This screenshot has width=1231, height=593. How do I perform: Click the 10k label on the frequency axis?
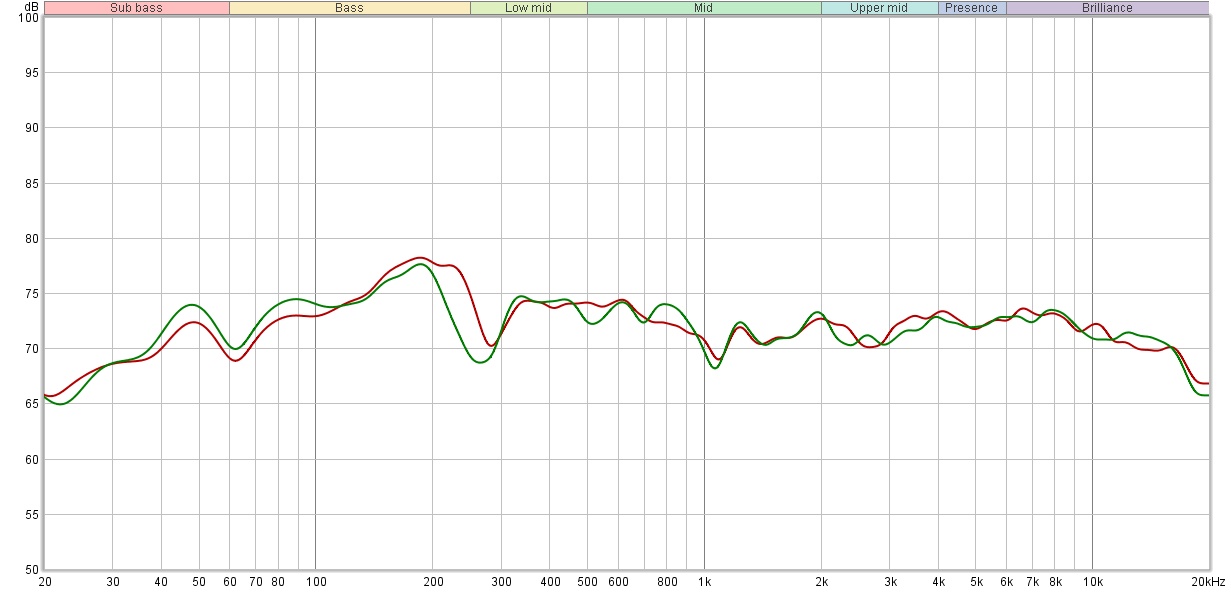coord(1092,582)
